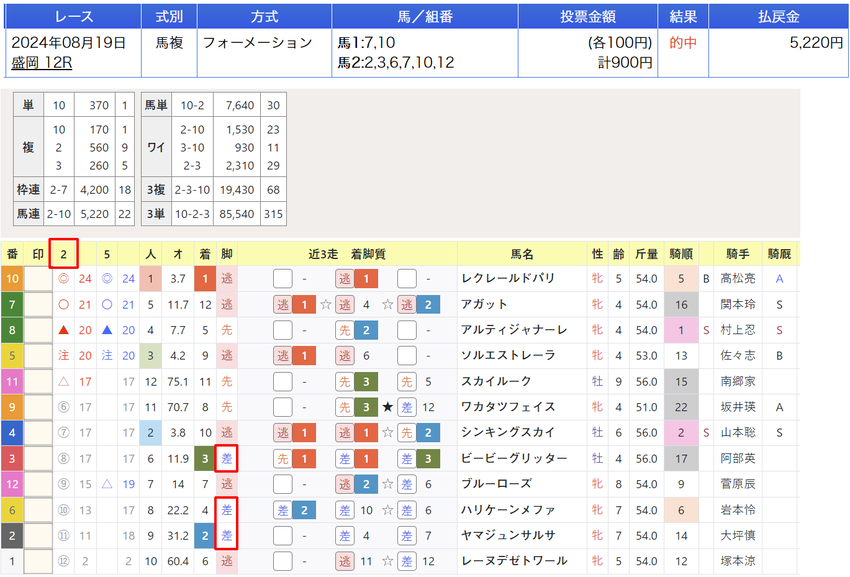Click the 逃 running-style icon for レクレールドパリ
Viewport: 850px width, 577px height.
pyautogui.click(x=227, y=279)
